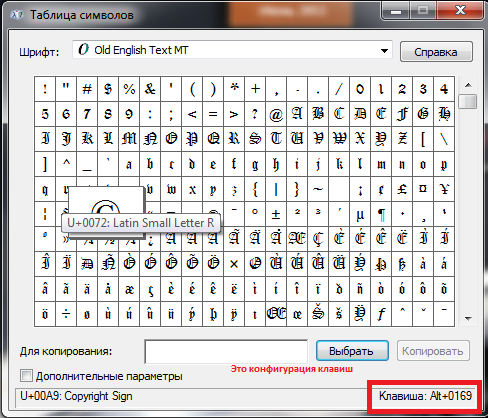This screenshot has width=488, height=418.
Task: Select the lowercase ñ with tilde cell
Action: tap(360, 289)
